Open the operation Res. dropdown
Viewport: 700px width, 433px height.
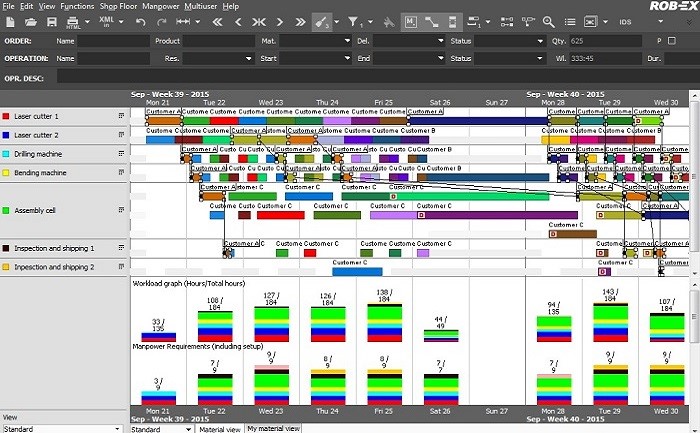pos(249,58)
